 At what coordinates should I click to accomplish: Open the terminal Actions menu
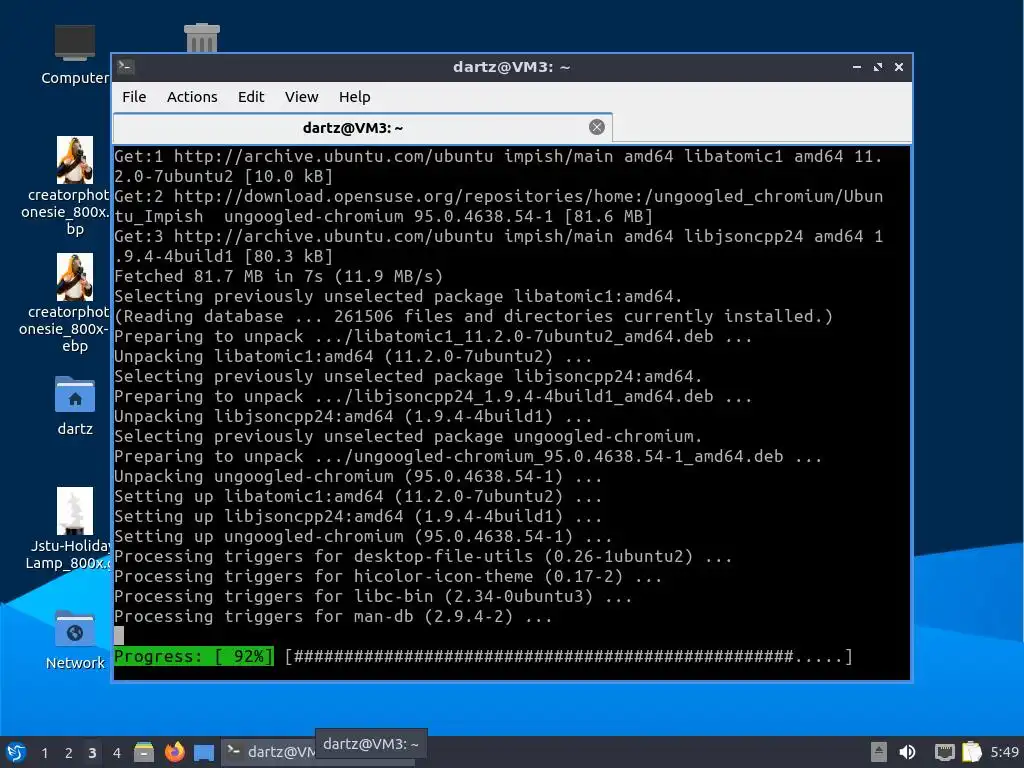(192, 97)
